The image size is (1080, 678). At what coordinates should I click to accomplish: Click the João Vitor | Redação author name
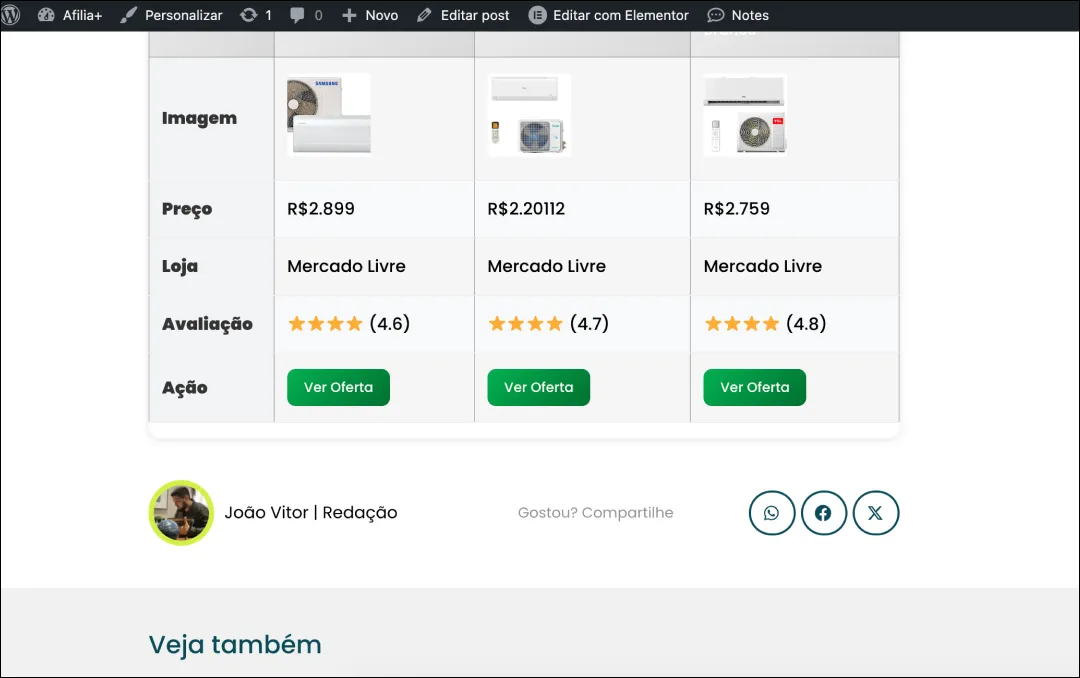pyautogui.click(x=311, y=513)
